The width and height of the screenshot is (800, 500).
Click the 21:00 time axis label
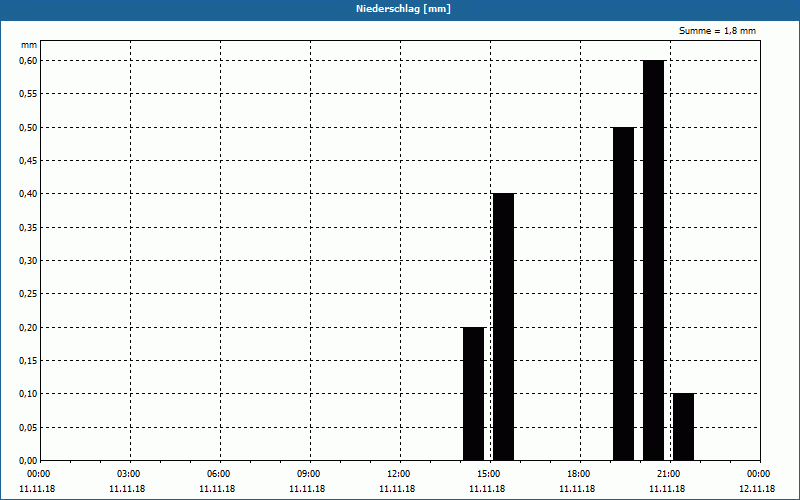pos(669,474)
